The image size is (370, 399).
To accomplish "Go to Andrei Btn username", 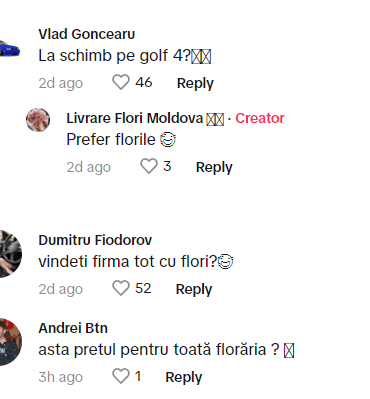I will pyautogui.click(x=73, y=328).
